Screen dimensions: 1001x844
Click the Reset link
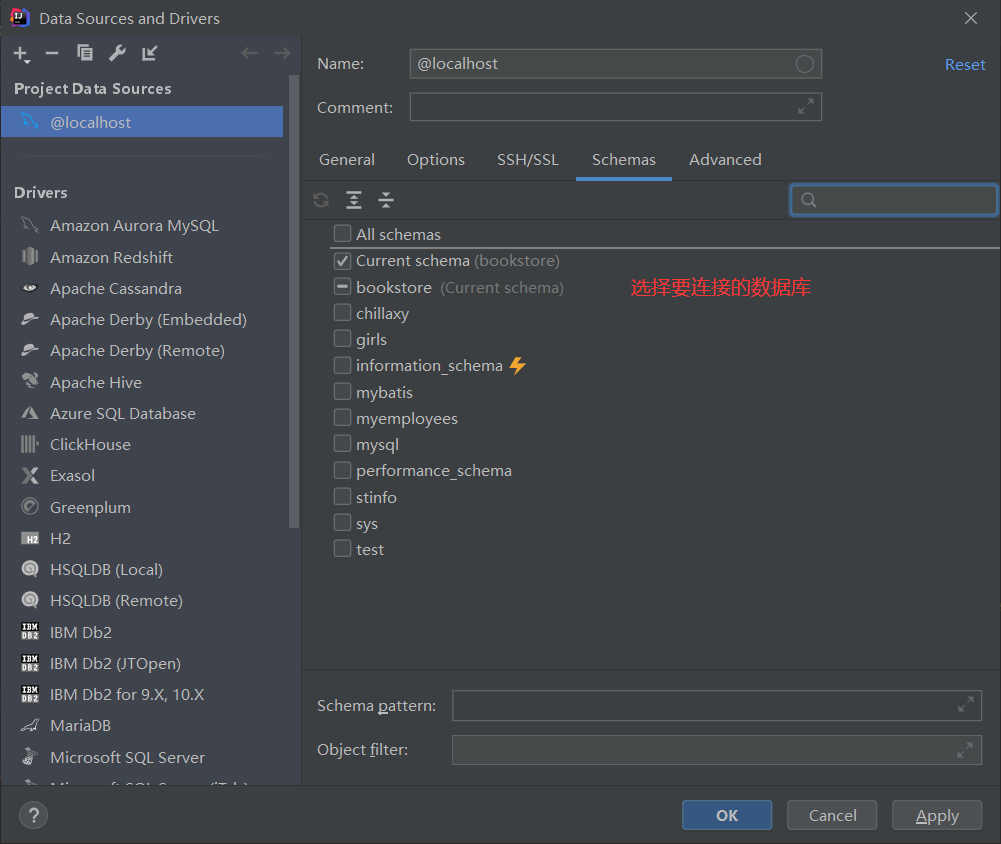tap(965, 64)
